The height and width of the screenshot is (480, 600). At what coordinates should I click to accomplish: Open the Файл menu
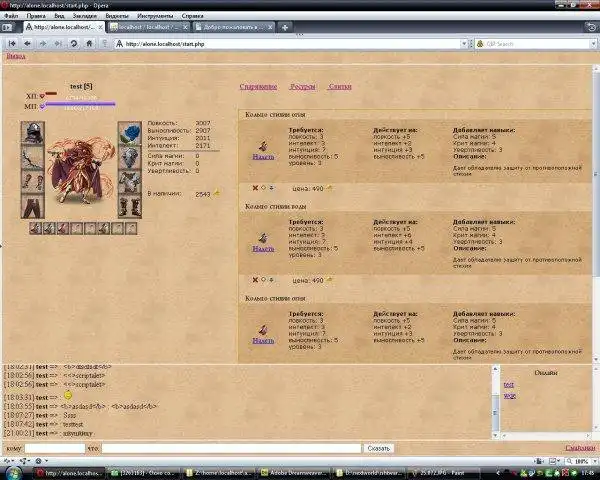(11, 16)
